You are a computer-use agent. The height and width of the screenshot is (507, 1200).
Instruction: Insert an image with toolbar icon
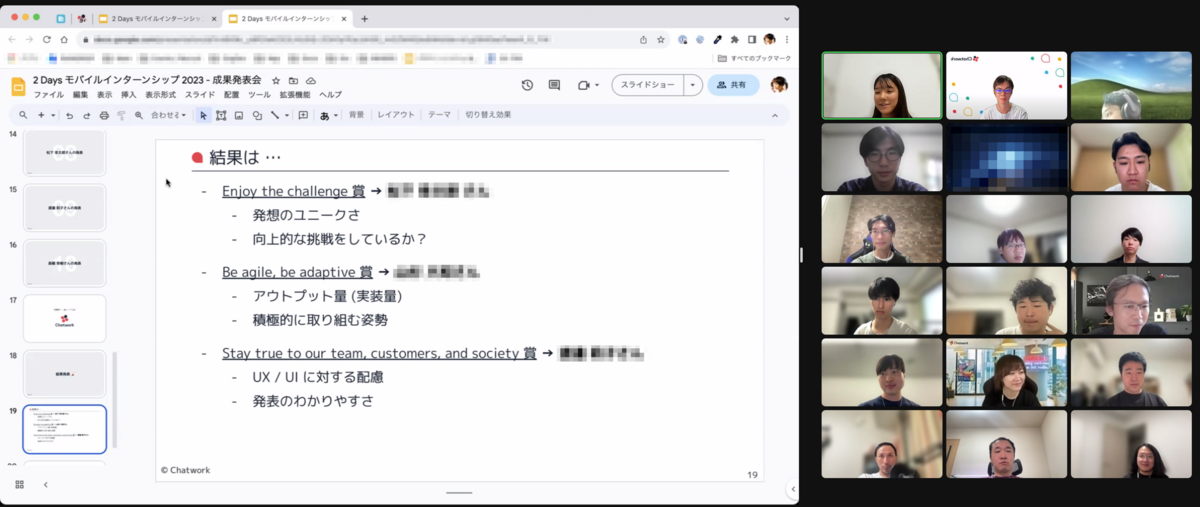coord(239,115)
